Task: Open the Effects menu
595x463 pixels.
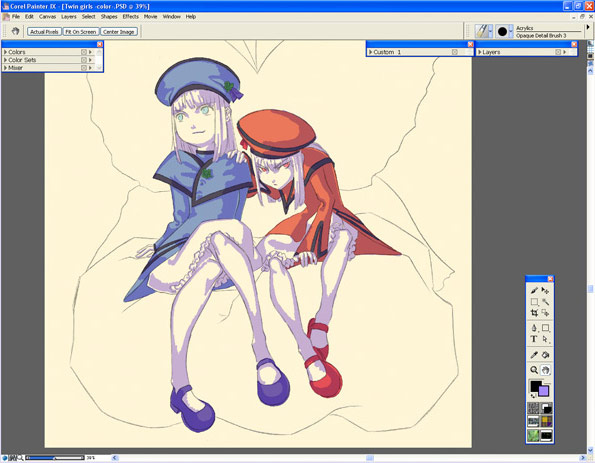Action: coord(131,17)
